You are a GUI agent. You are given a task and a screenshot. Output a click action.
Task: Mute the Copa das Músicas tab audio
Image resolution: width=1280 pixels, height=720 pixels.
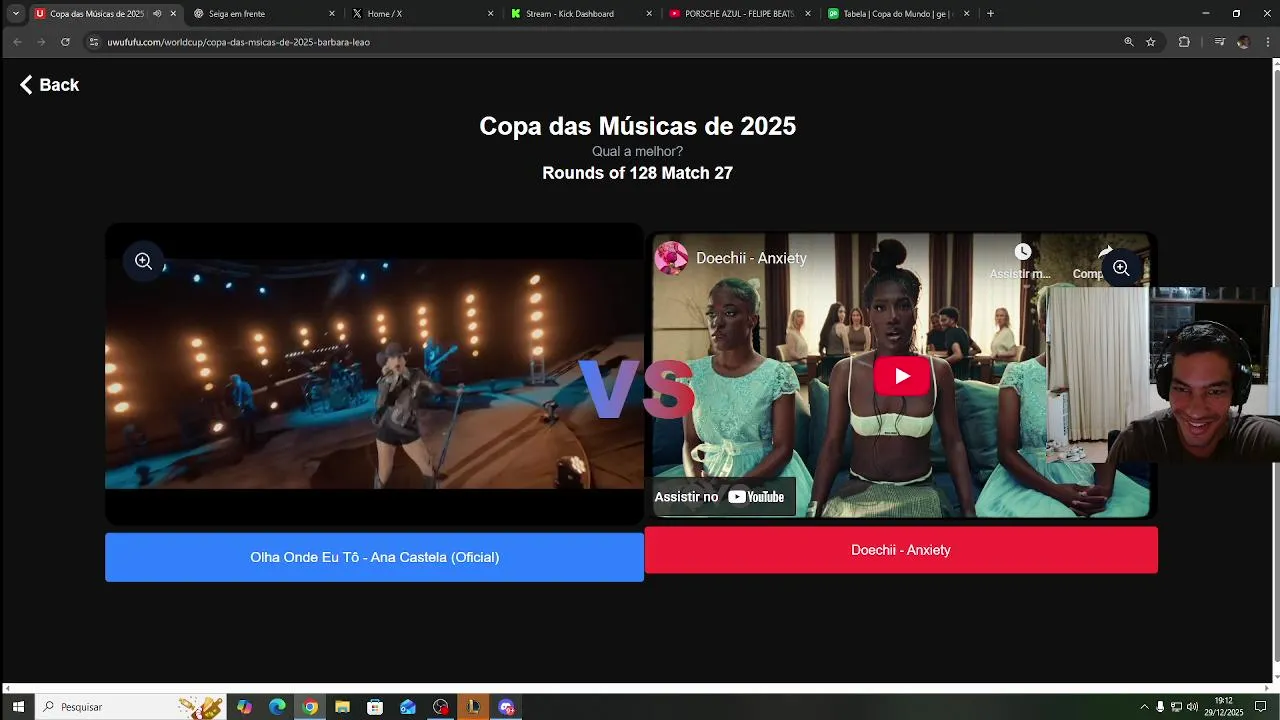point(157,14)
